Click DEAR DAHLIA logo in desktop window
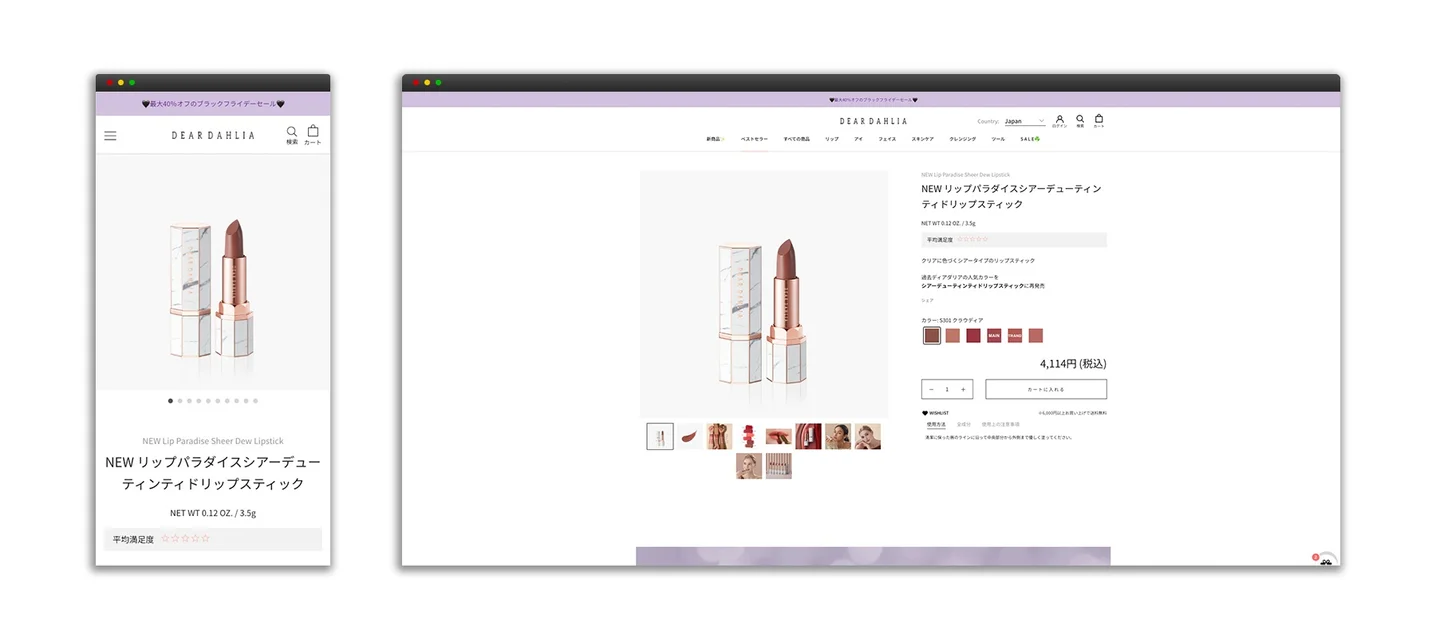 point(873,121)
